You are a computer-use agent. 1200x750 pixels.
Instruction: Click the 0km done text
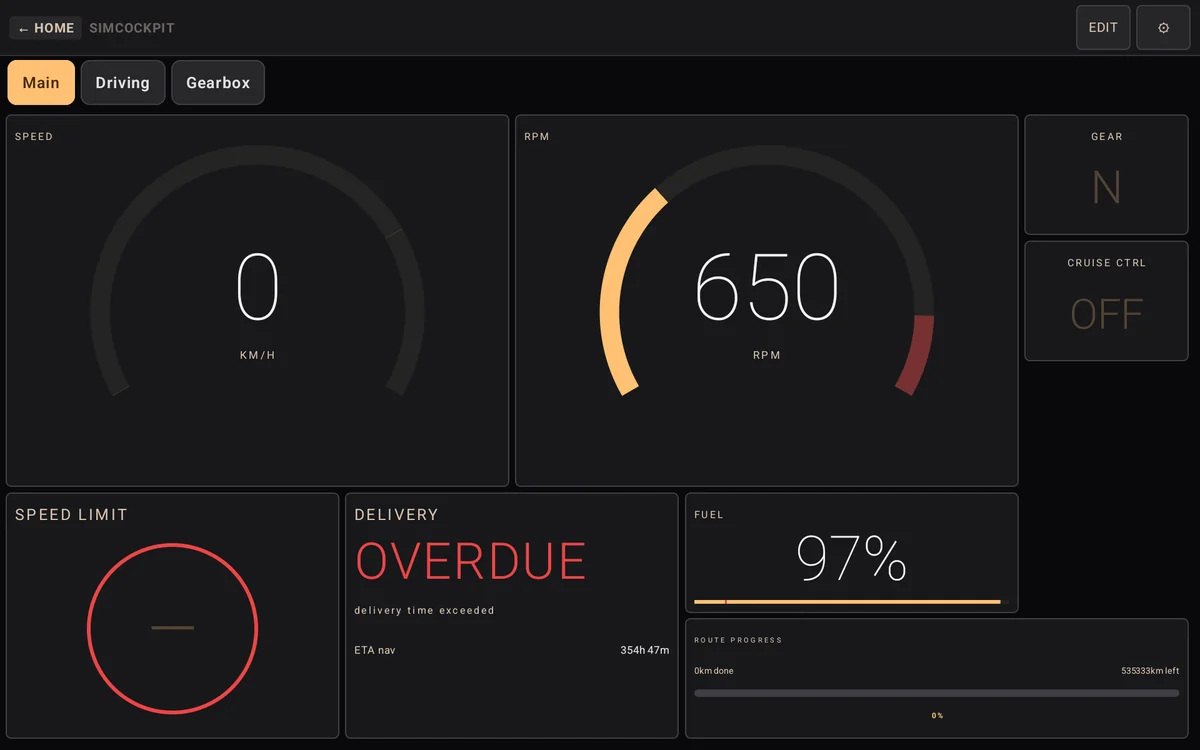click(714, 671)
